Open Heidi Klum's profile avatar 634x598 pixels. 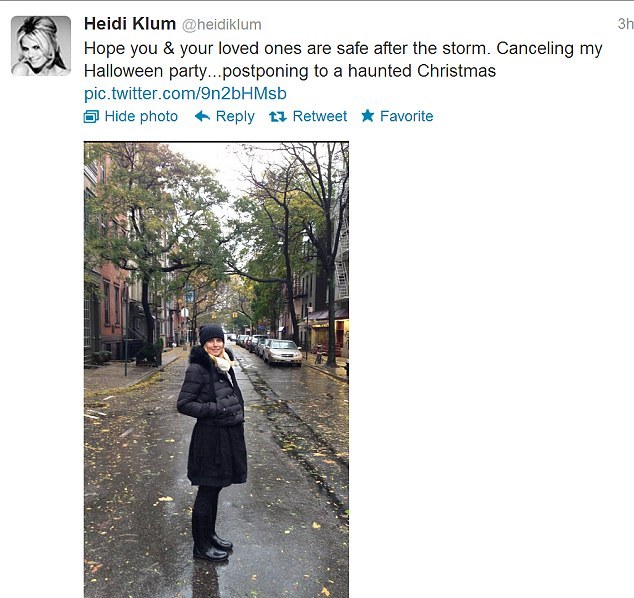pos(41,46)
